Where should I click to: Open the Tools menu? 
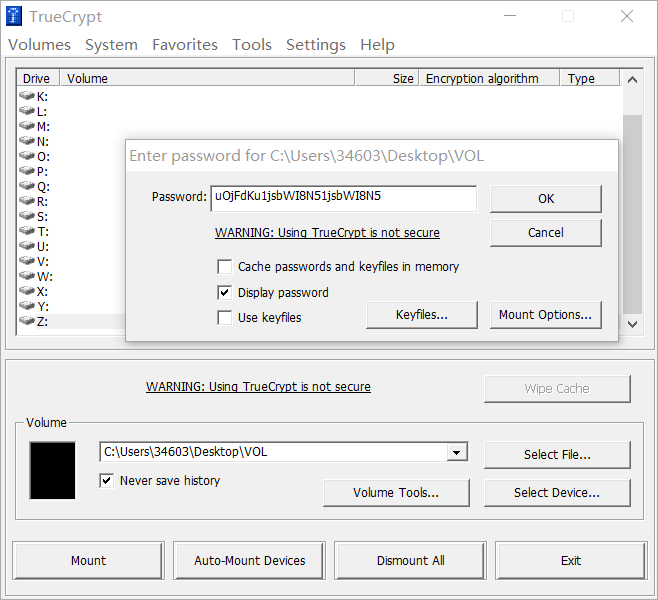click(252, 44)
